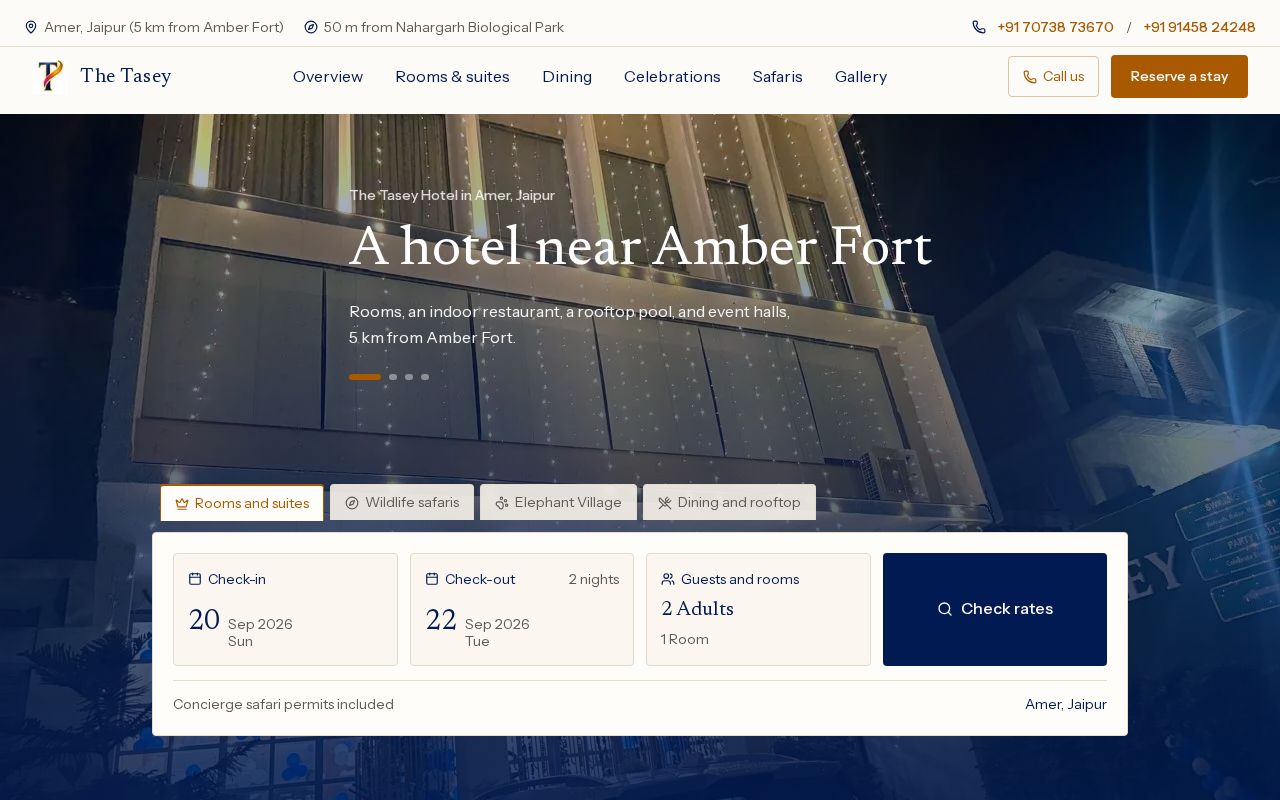Open the Gallery nav item
This screenshot has height=800, width=1280.
[x=861, y=77]
